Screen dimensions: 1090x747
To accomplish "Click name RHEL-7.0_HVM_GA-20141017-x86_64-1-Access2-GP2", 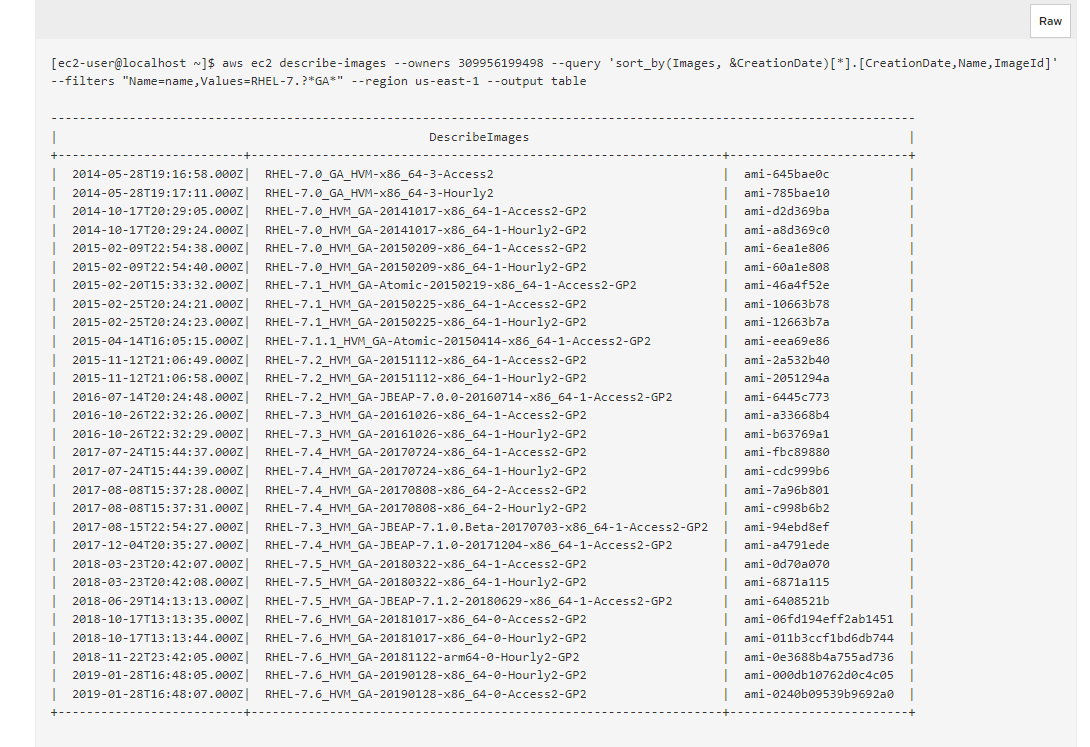I will click(425, 211).
